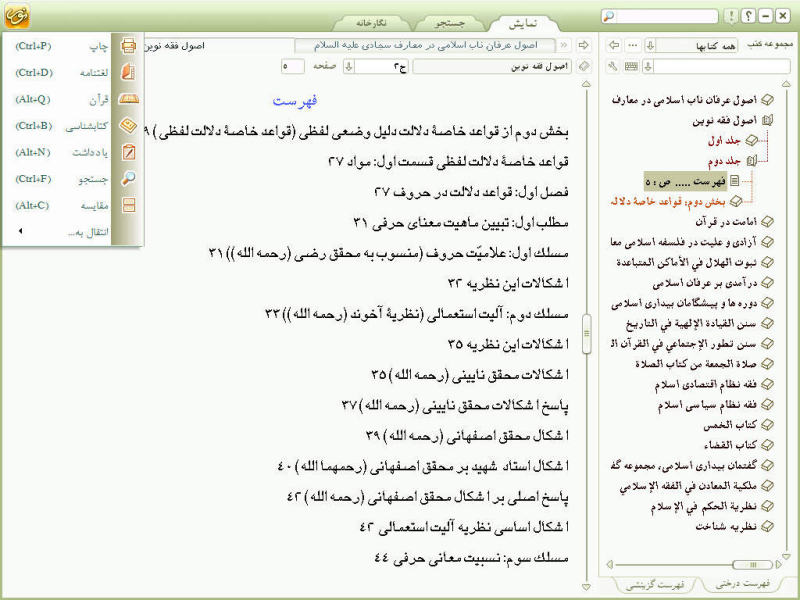Click the help question mark button
This screenshot has width=800, height=600.
pyautogui.click(x=748, y=16)
